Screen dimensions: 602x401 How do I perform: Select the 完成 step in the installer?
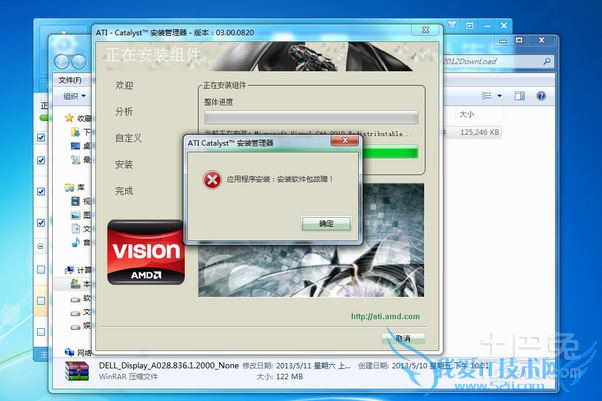pos(124,191)
